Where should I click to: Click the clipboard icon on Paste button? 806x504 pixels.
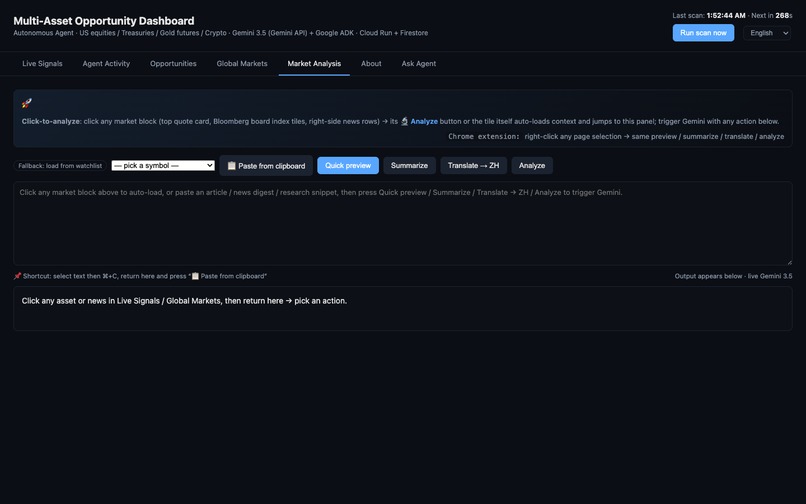[x=232, y=166]
